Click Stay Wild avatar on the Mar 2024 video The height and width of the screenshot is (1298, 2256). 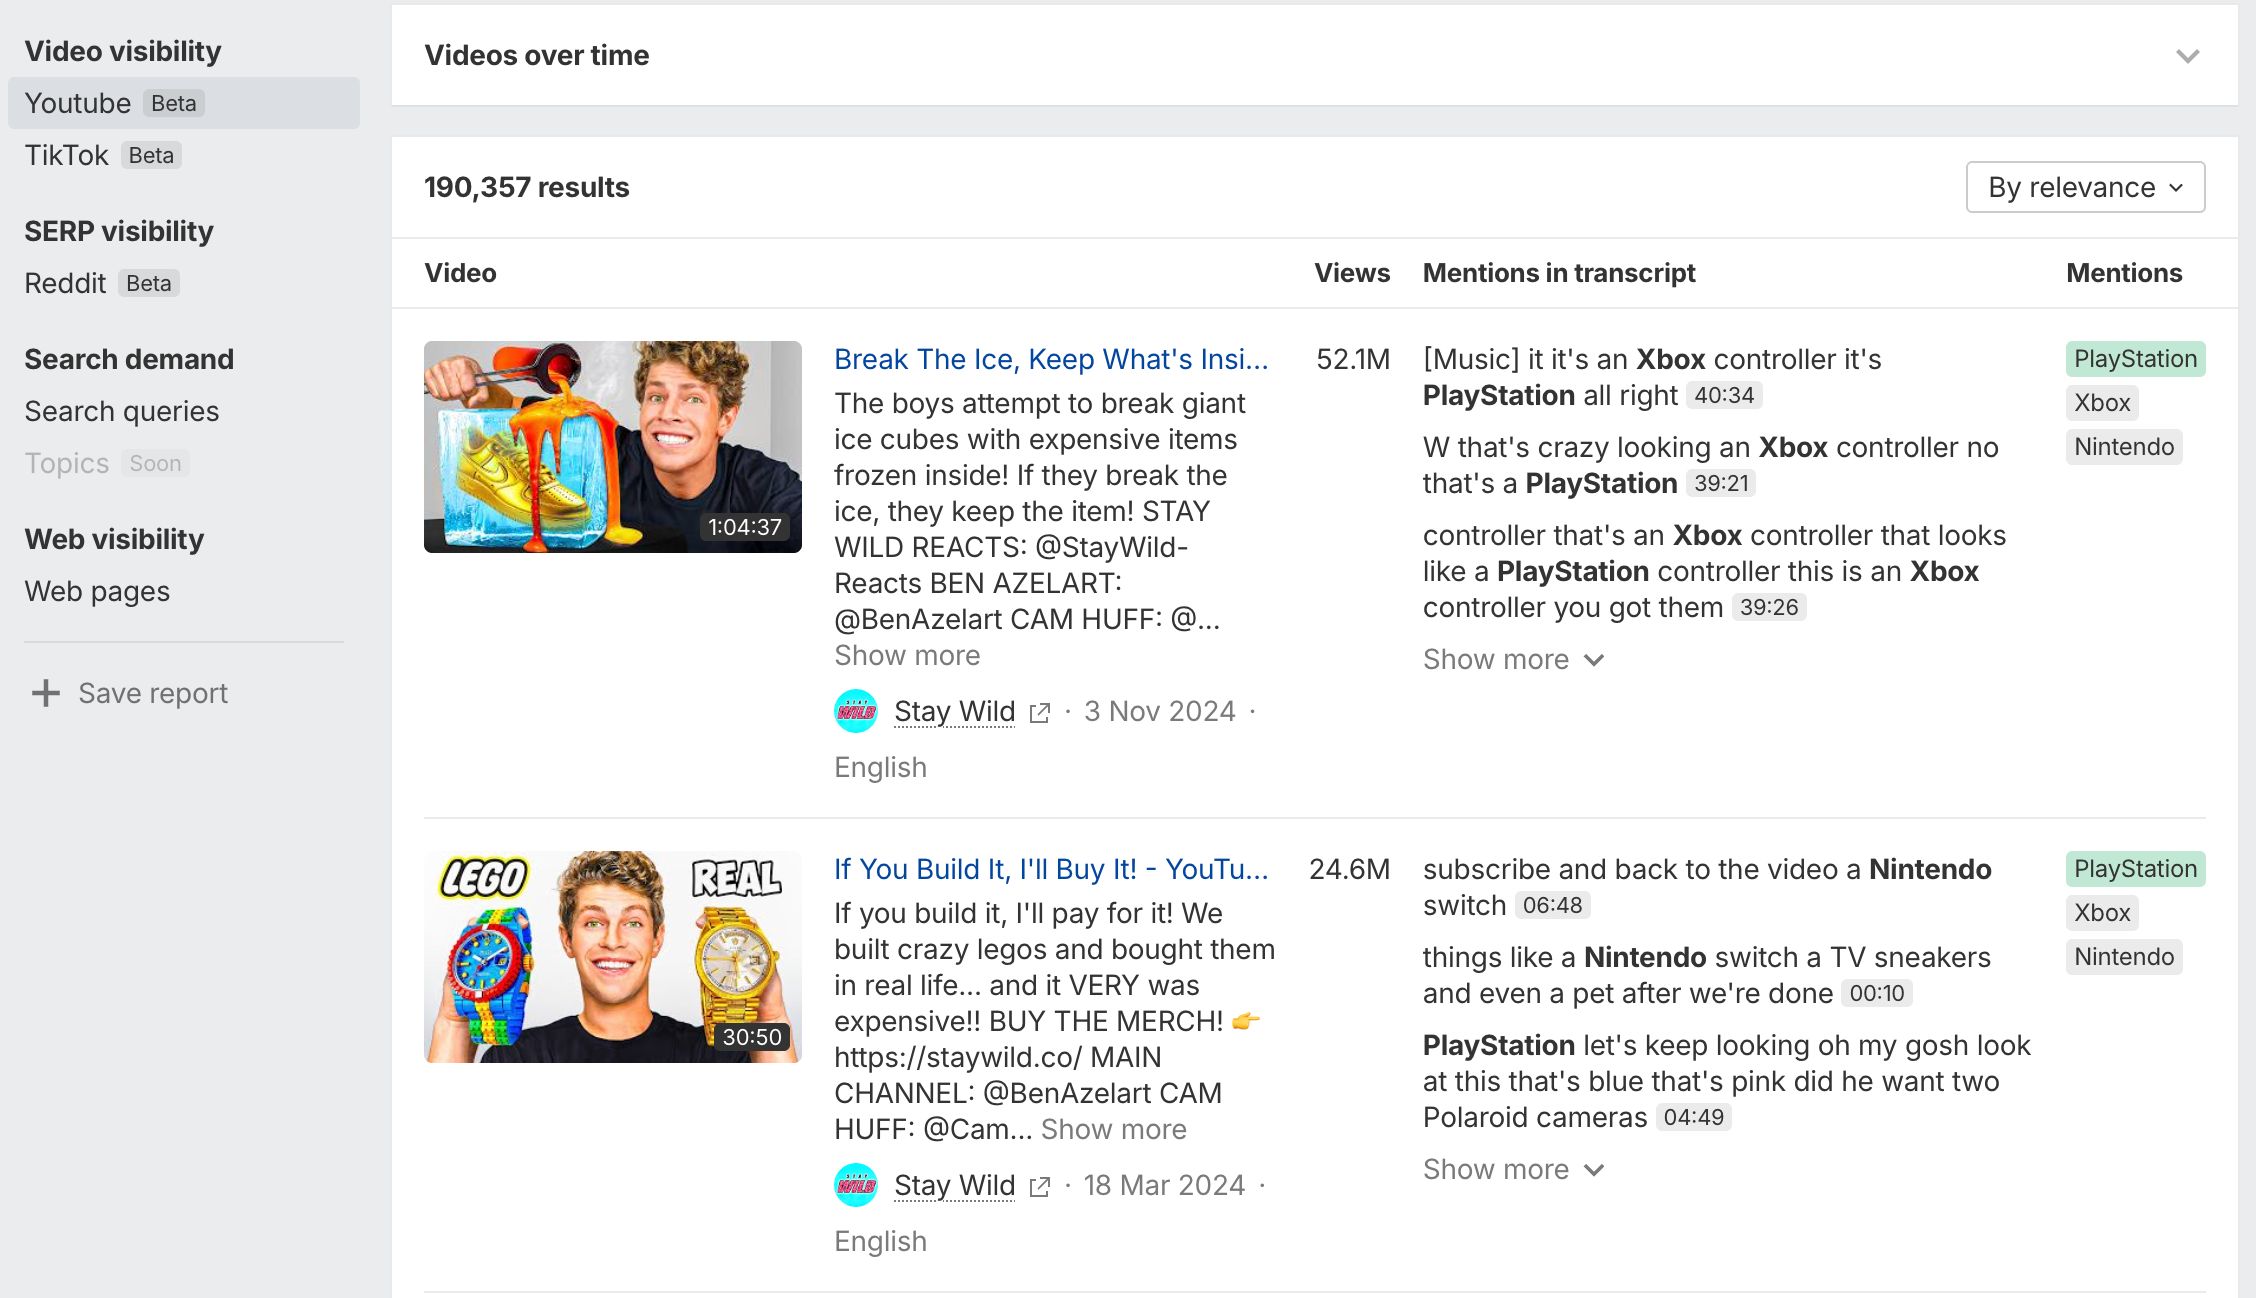click(x=856, y=1185)
